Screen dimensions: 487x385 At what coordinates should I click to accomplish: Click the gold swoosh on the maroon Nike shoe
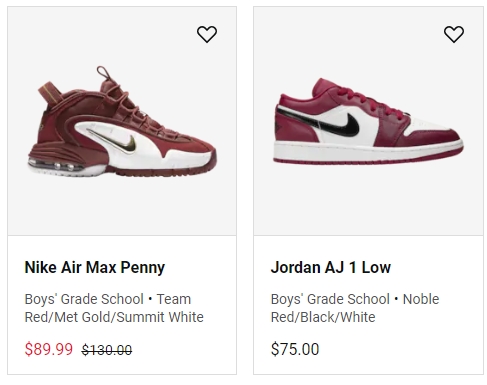[x=115, y=142]
